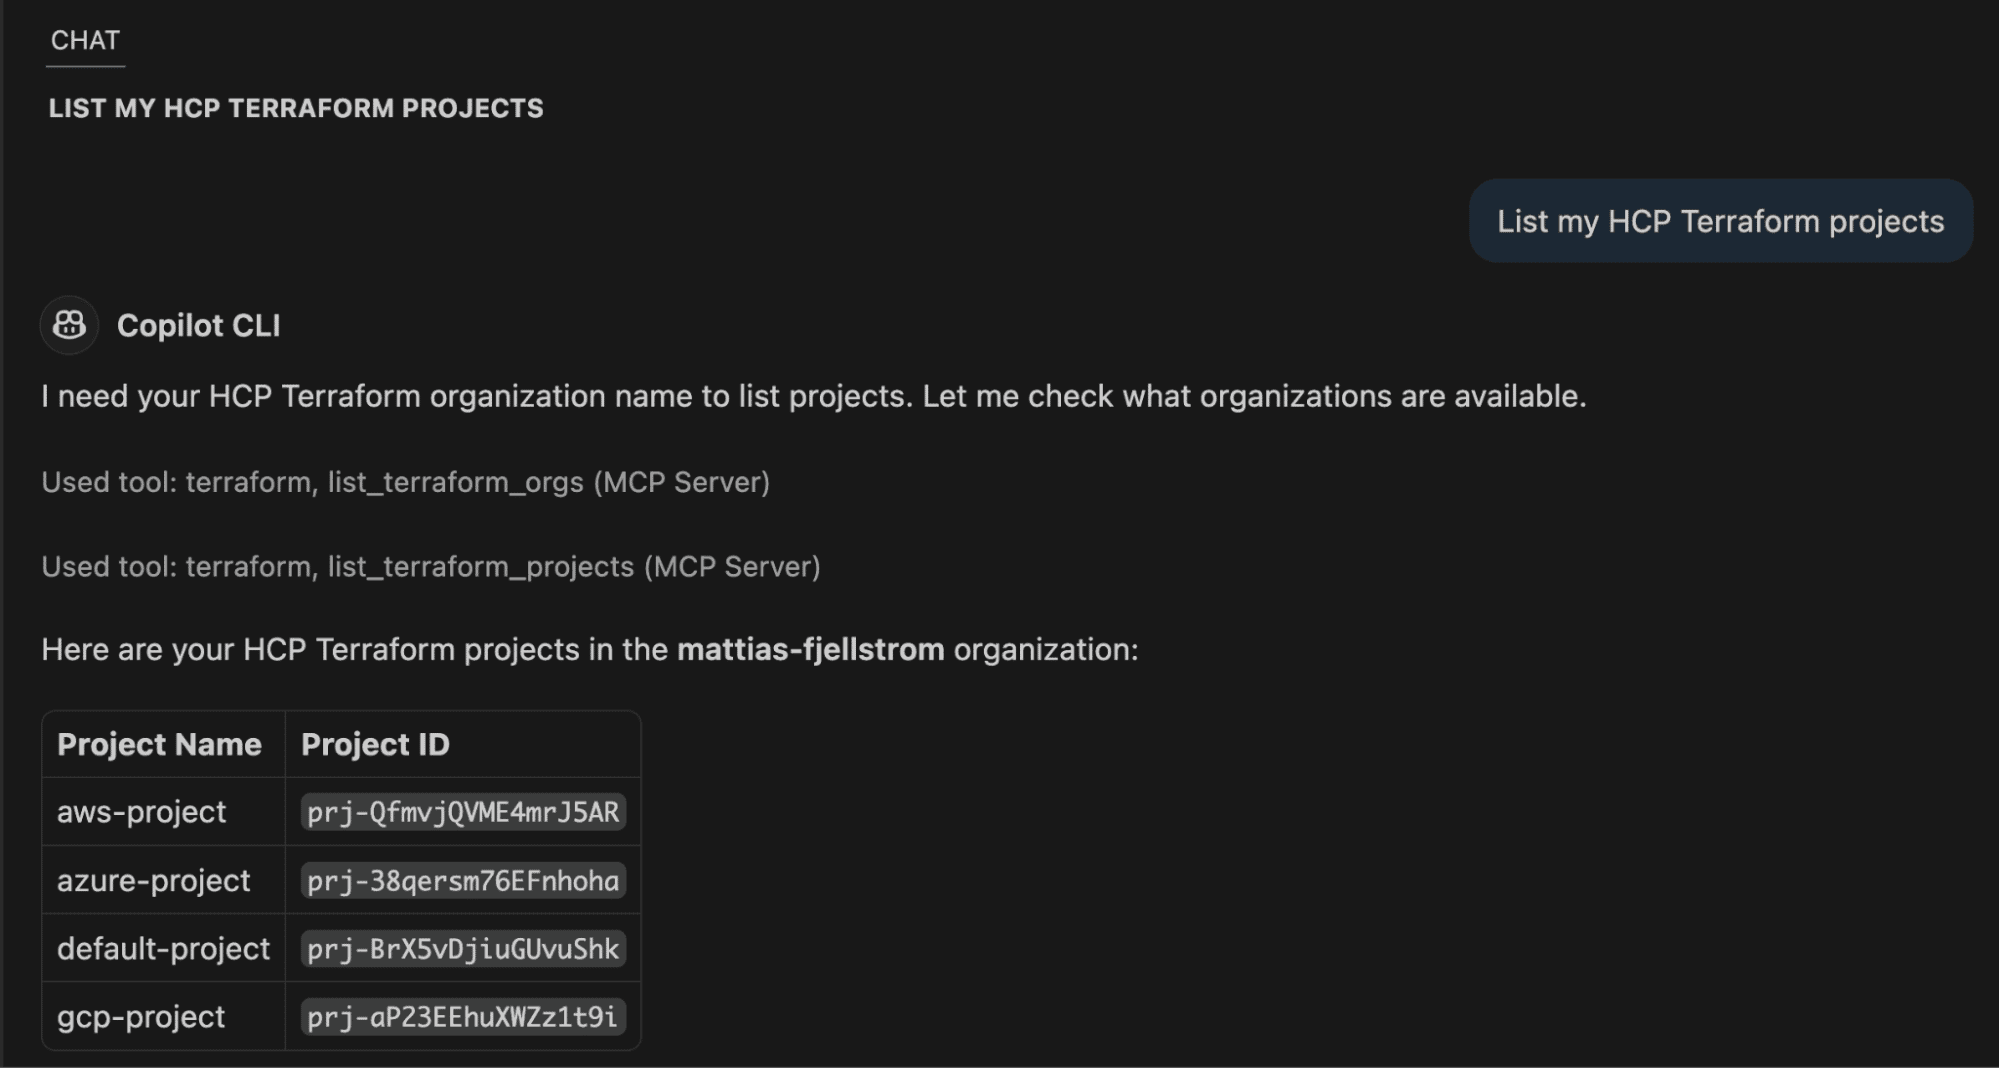The image size is (1999, 1068).
Task: Open the list_terraform_projects tool usage line
Action: tap(431, 567)
